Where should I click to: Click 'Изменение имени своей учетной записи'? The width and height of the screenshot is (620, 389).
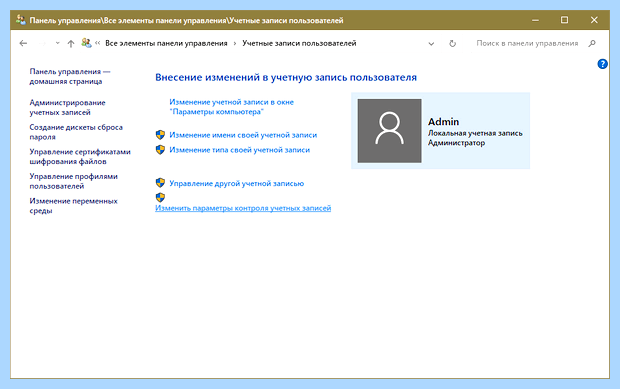243,135
